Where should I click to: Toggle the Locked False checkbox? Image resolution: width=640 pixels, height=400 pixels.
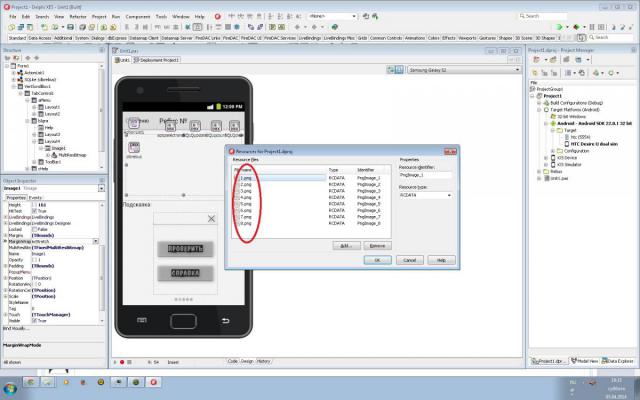(35, 229)
